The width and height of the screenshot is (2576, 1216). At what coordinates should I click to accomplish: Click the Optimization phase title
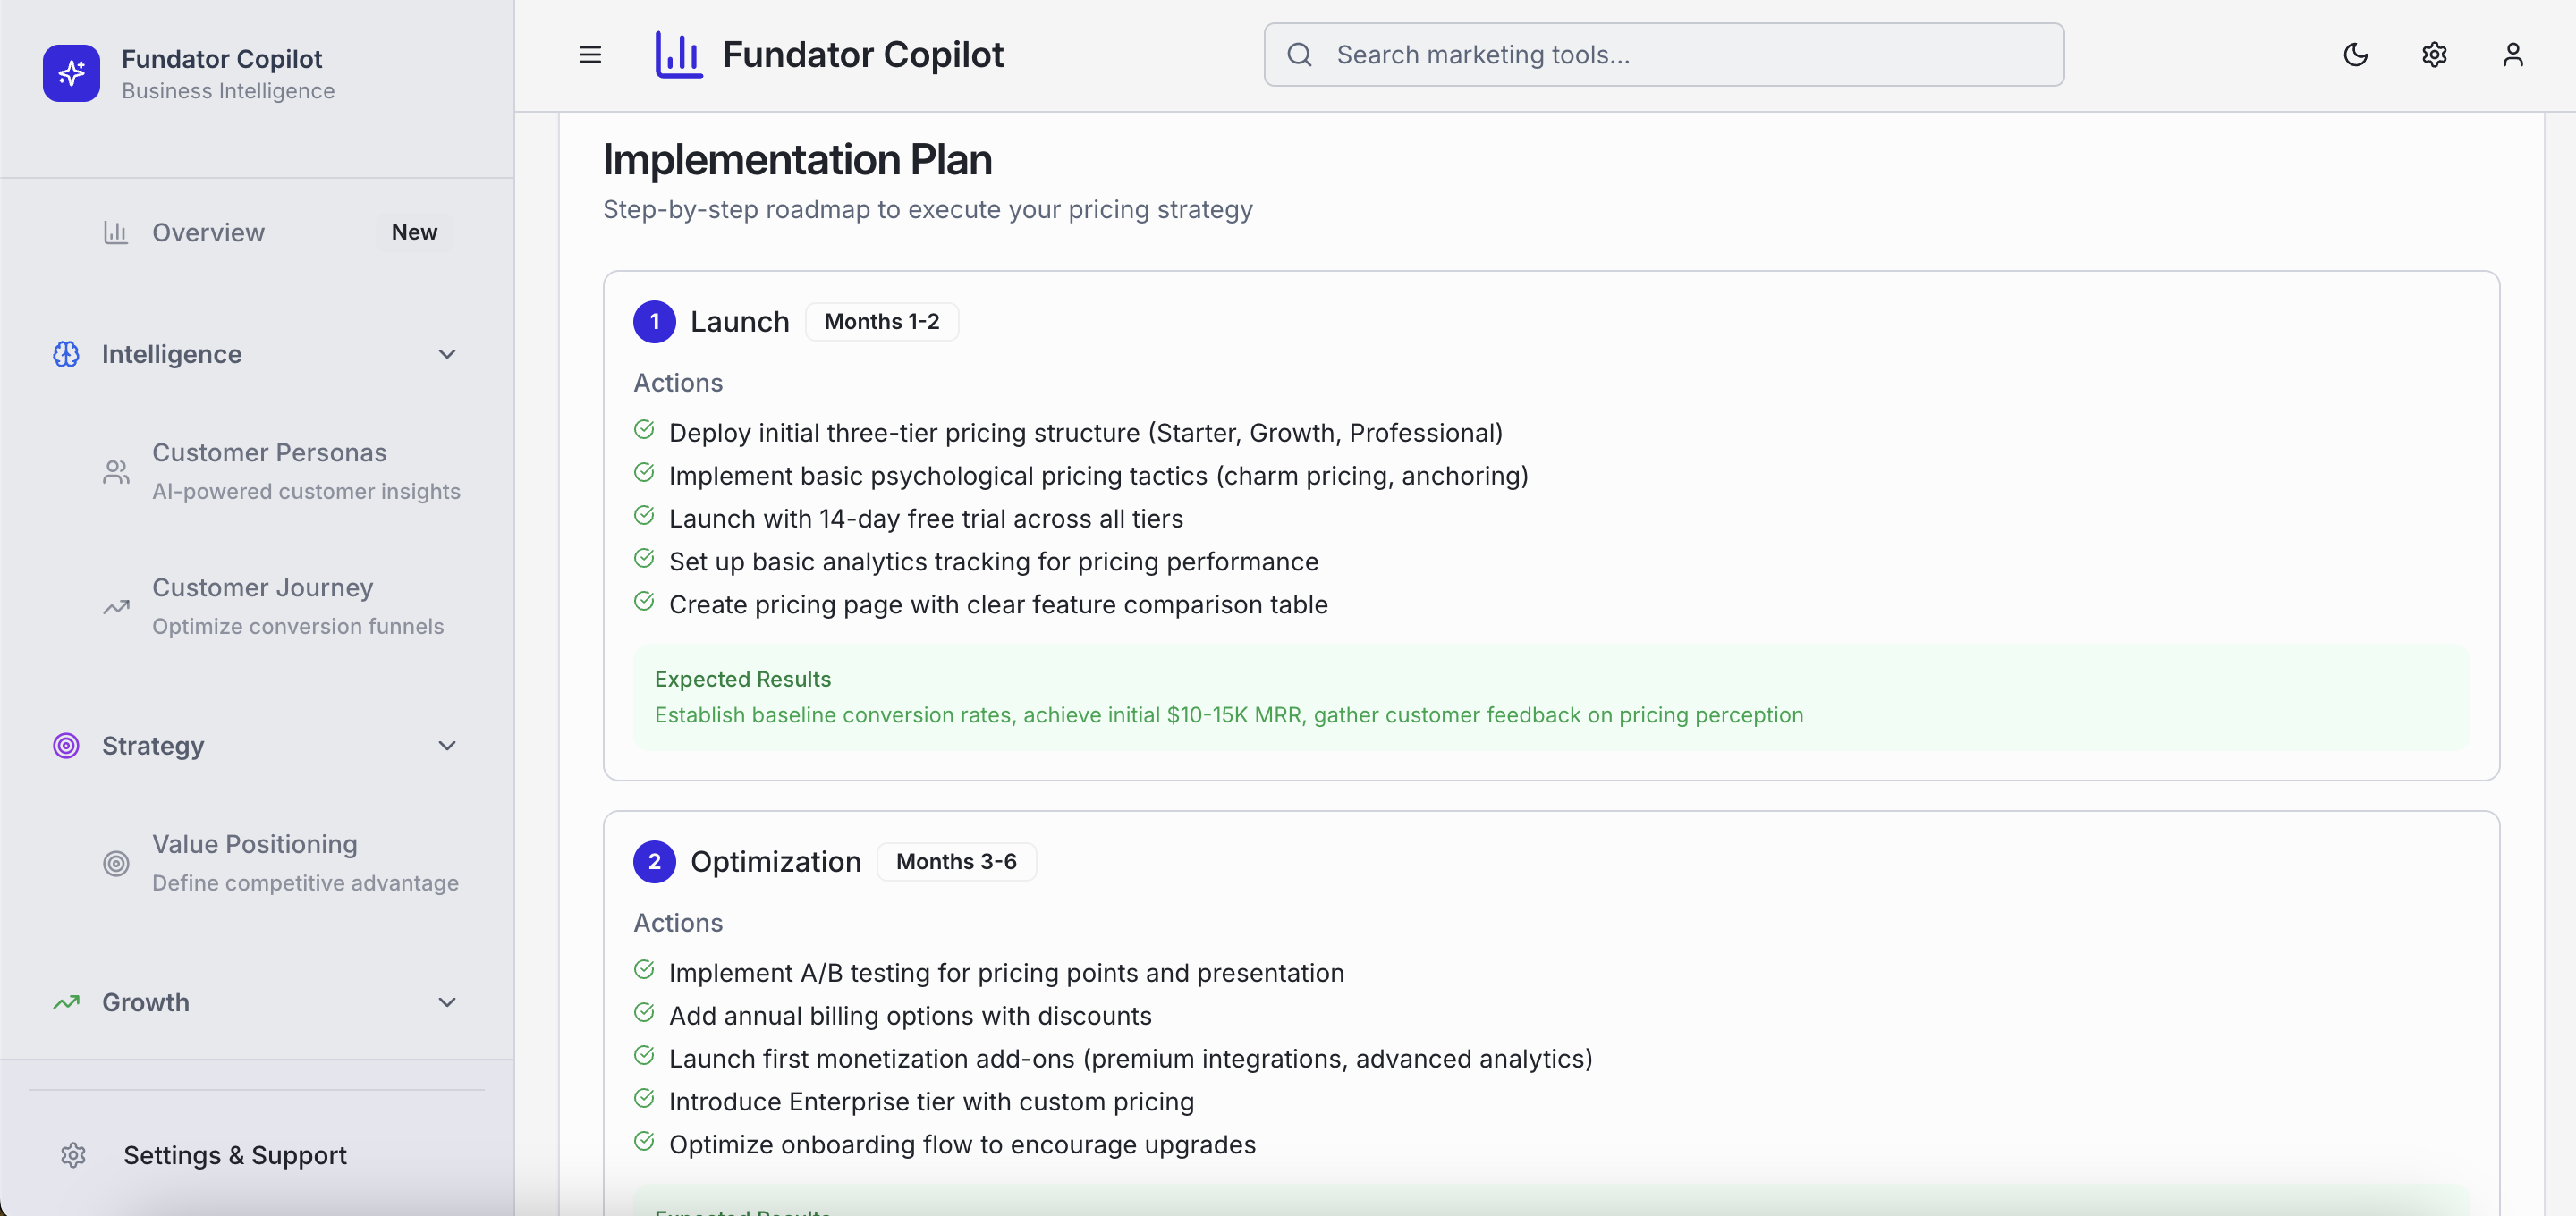click(x=775, y=862)
